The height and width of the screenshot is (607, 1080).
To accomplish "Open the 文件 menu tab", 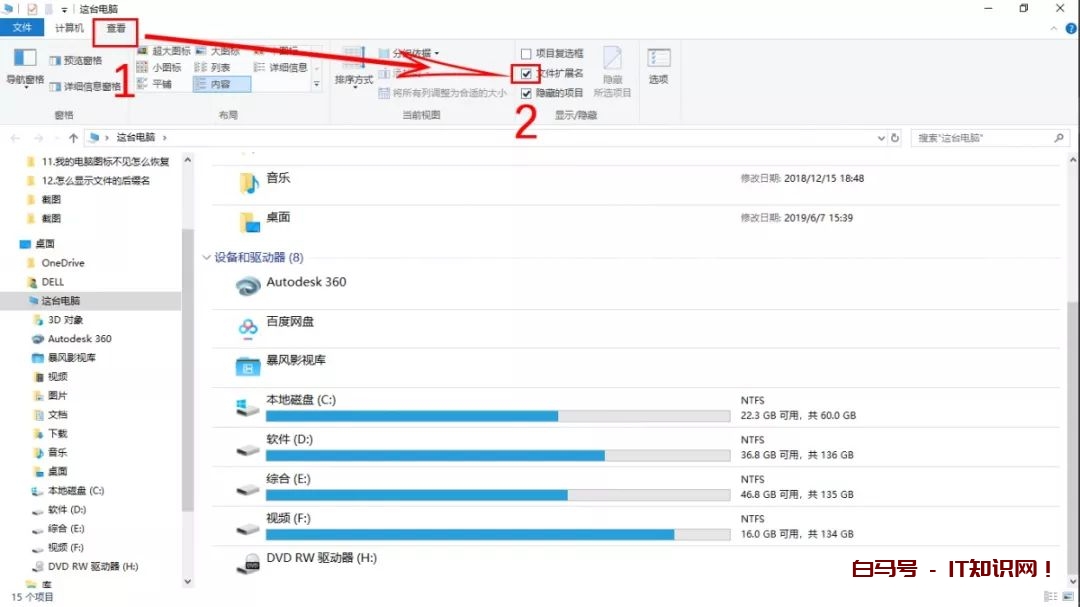I will click(x=22, y=29).
